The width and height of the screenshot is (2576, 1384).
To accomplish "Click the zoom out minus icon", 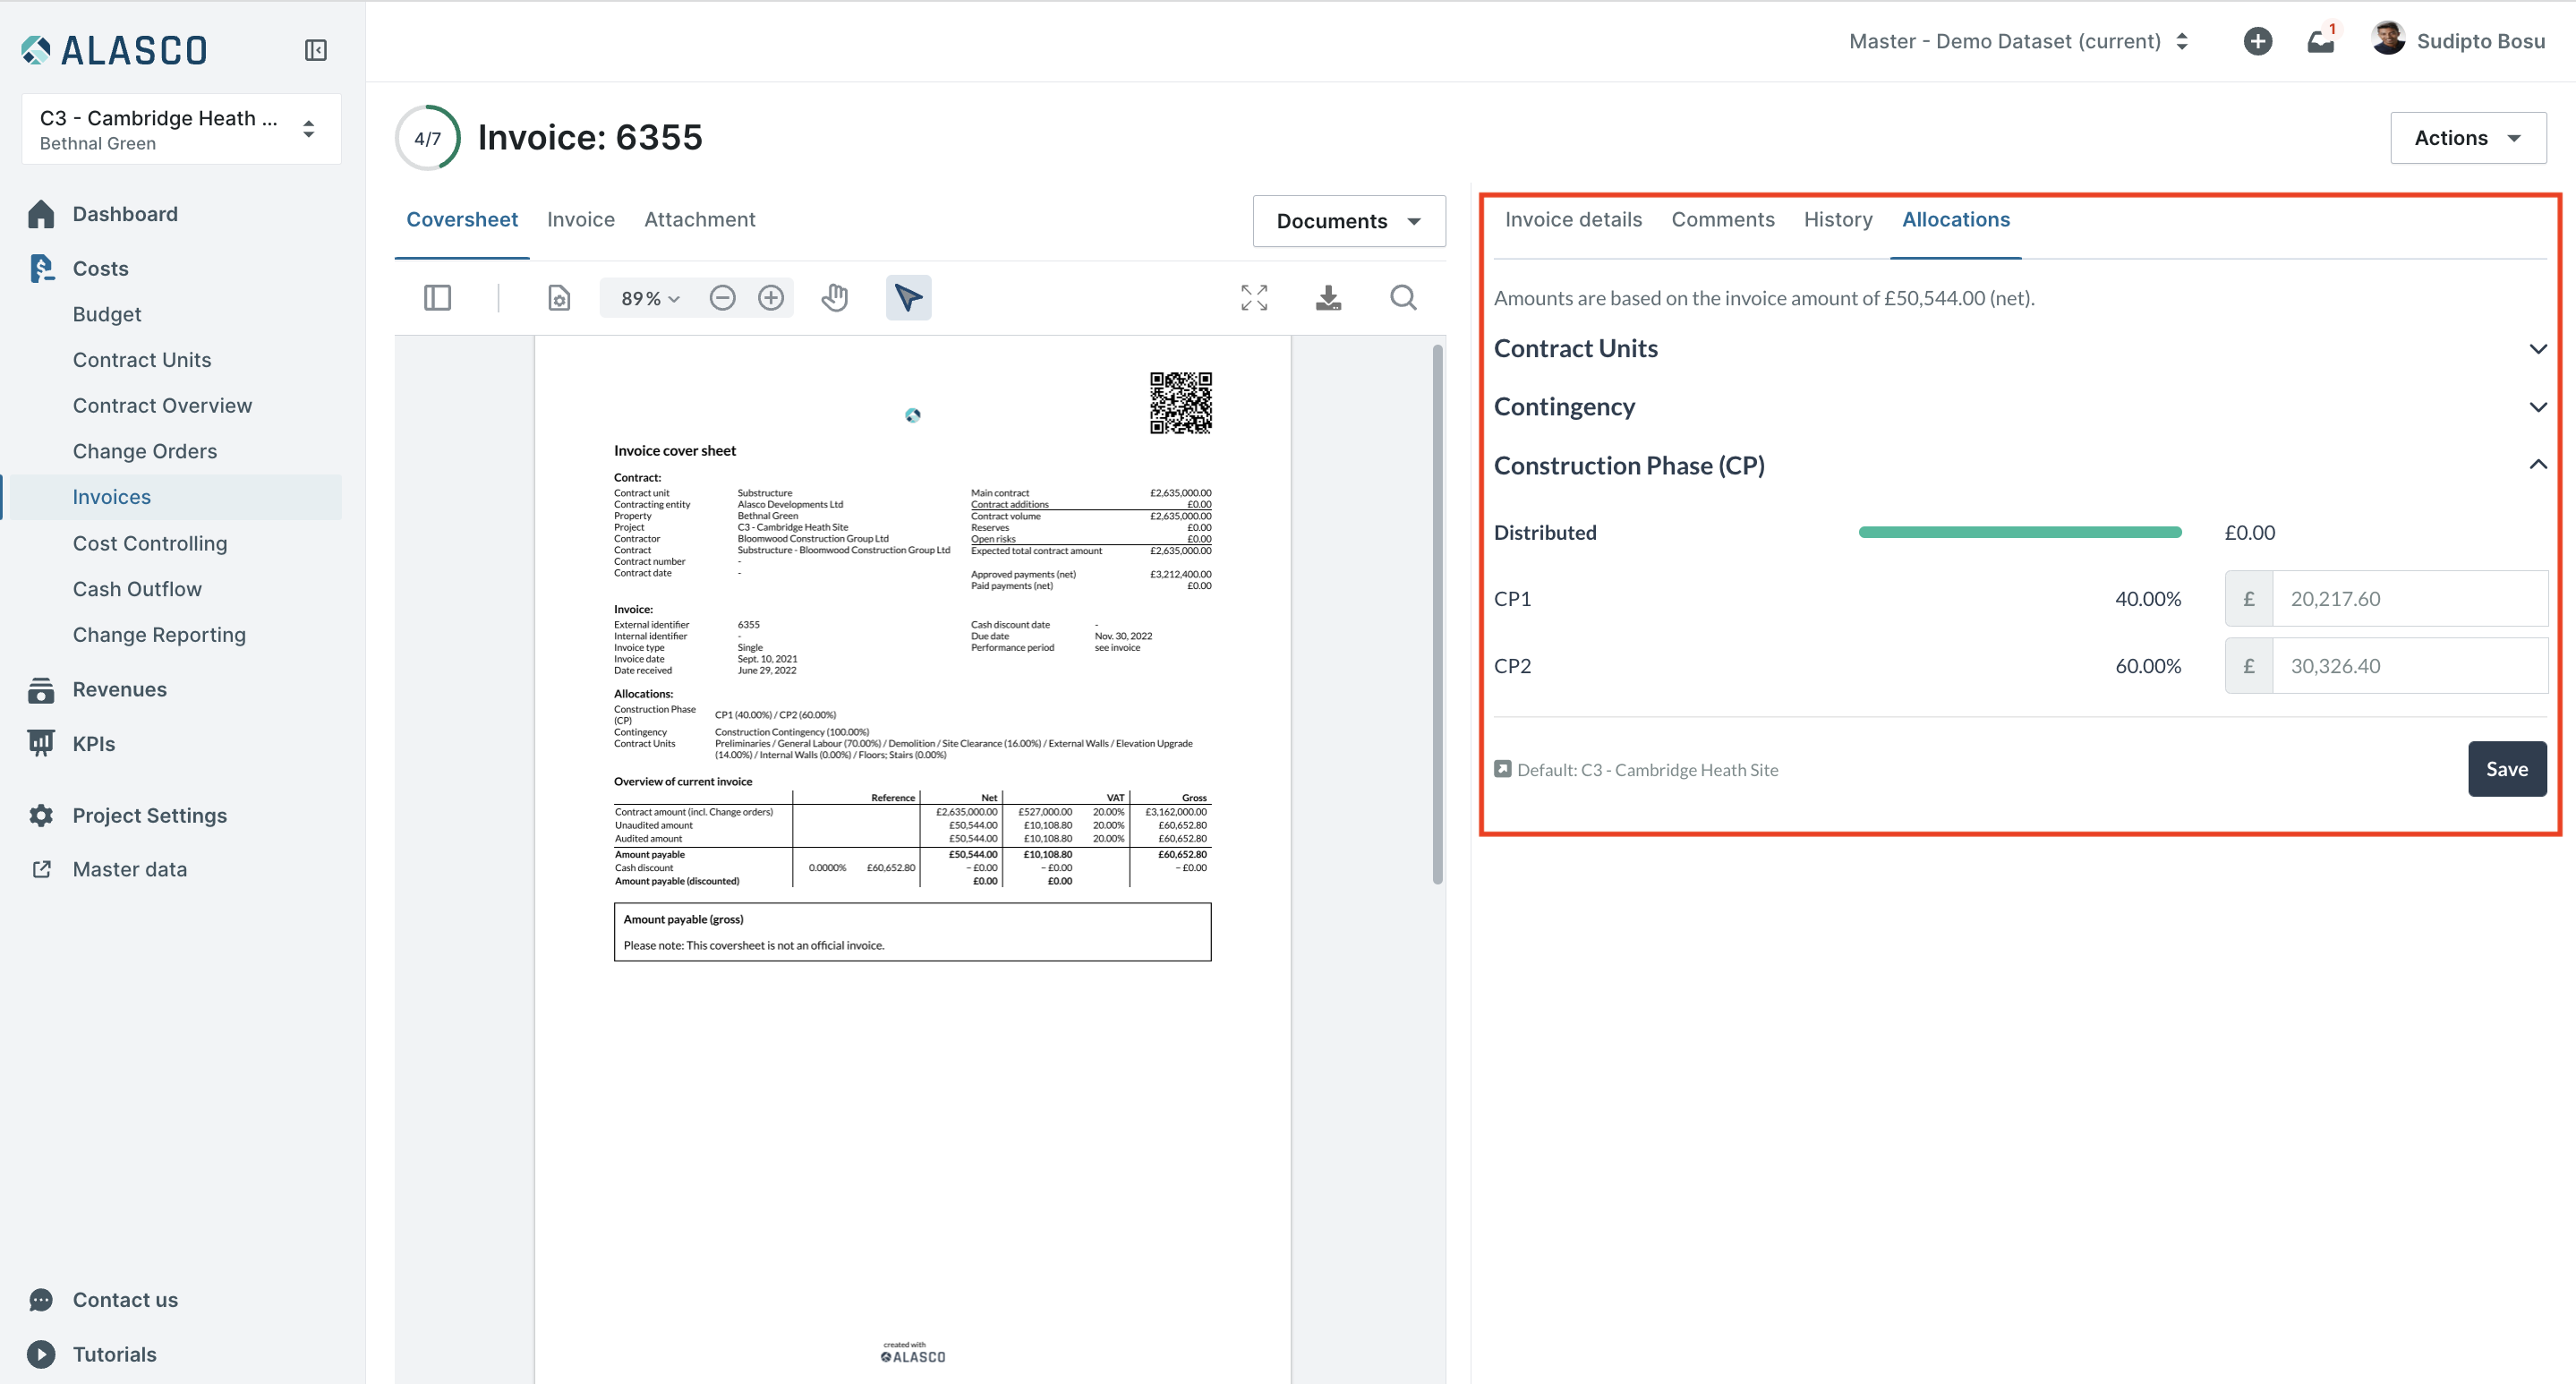I will coord(722,298).
